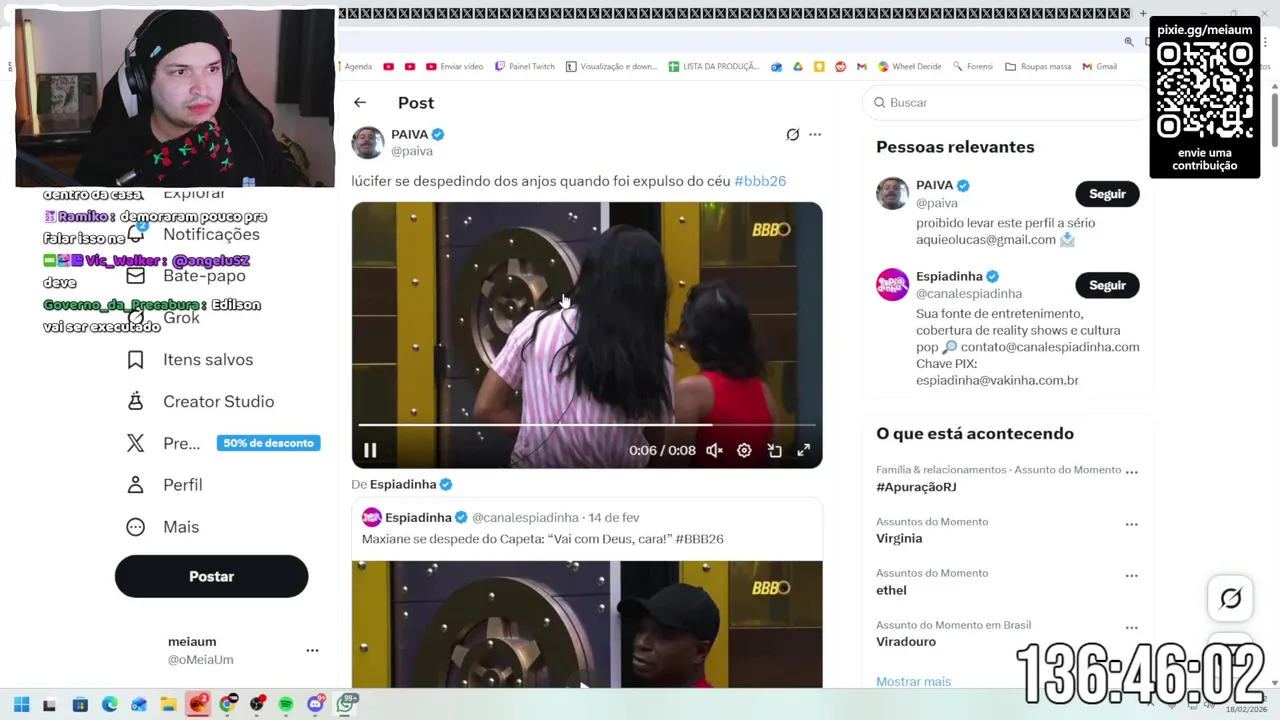Open WhatsApp from taskbar
1280x720 pixels.
click(346, 705)
